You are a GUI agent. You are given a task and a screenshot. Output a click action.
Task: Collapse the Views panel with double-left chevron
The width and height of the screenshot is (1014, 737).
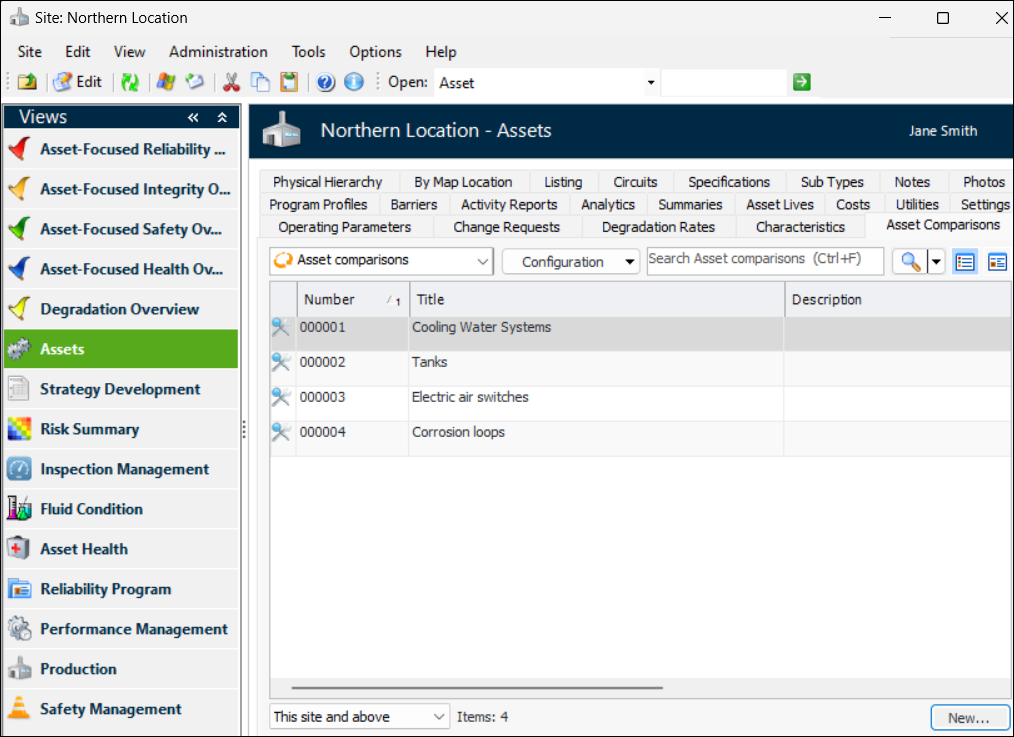point(193,117)
